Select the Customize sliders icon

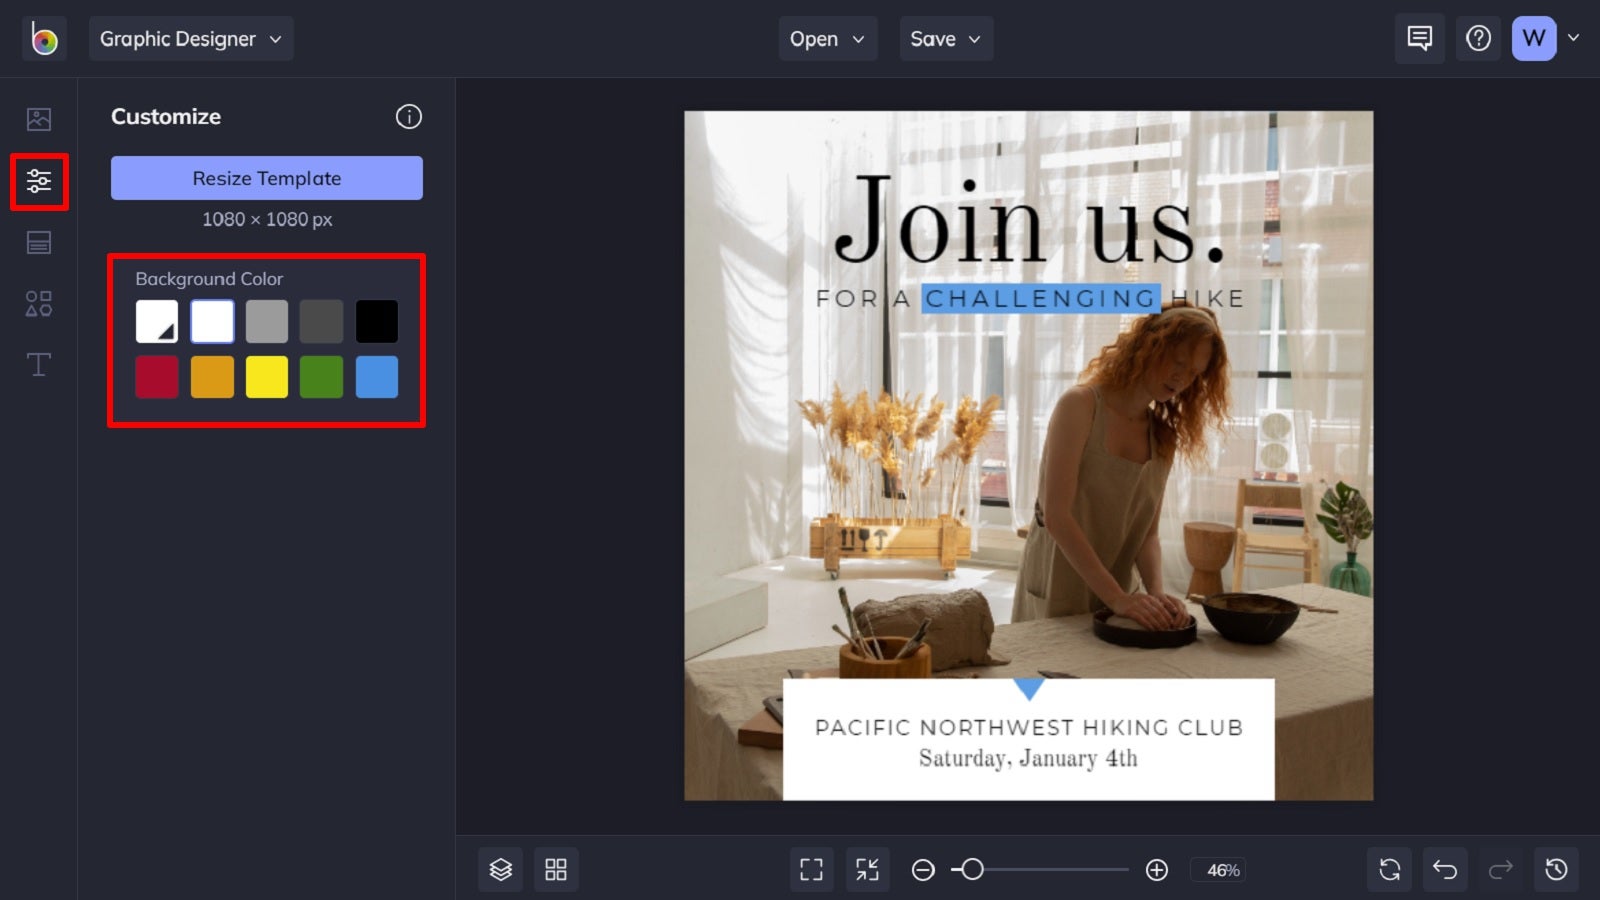(x=38, y=181)
